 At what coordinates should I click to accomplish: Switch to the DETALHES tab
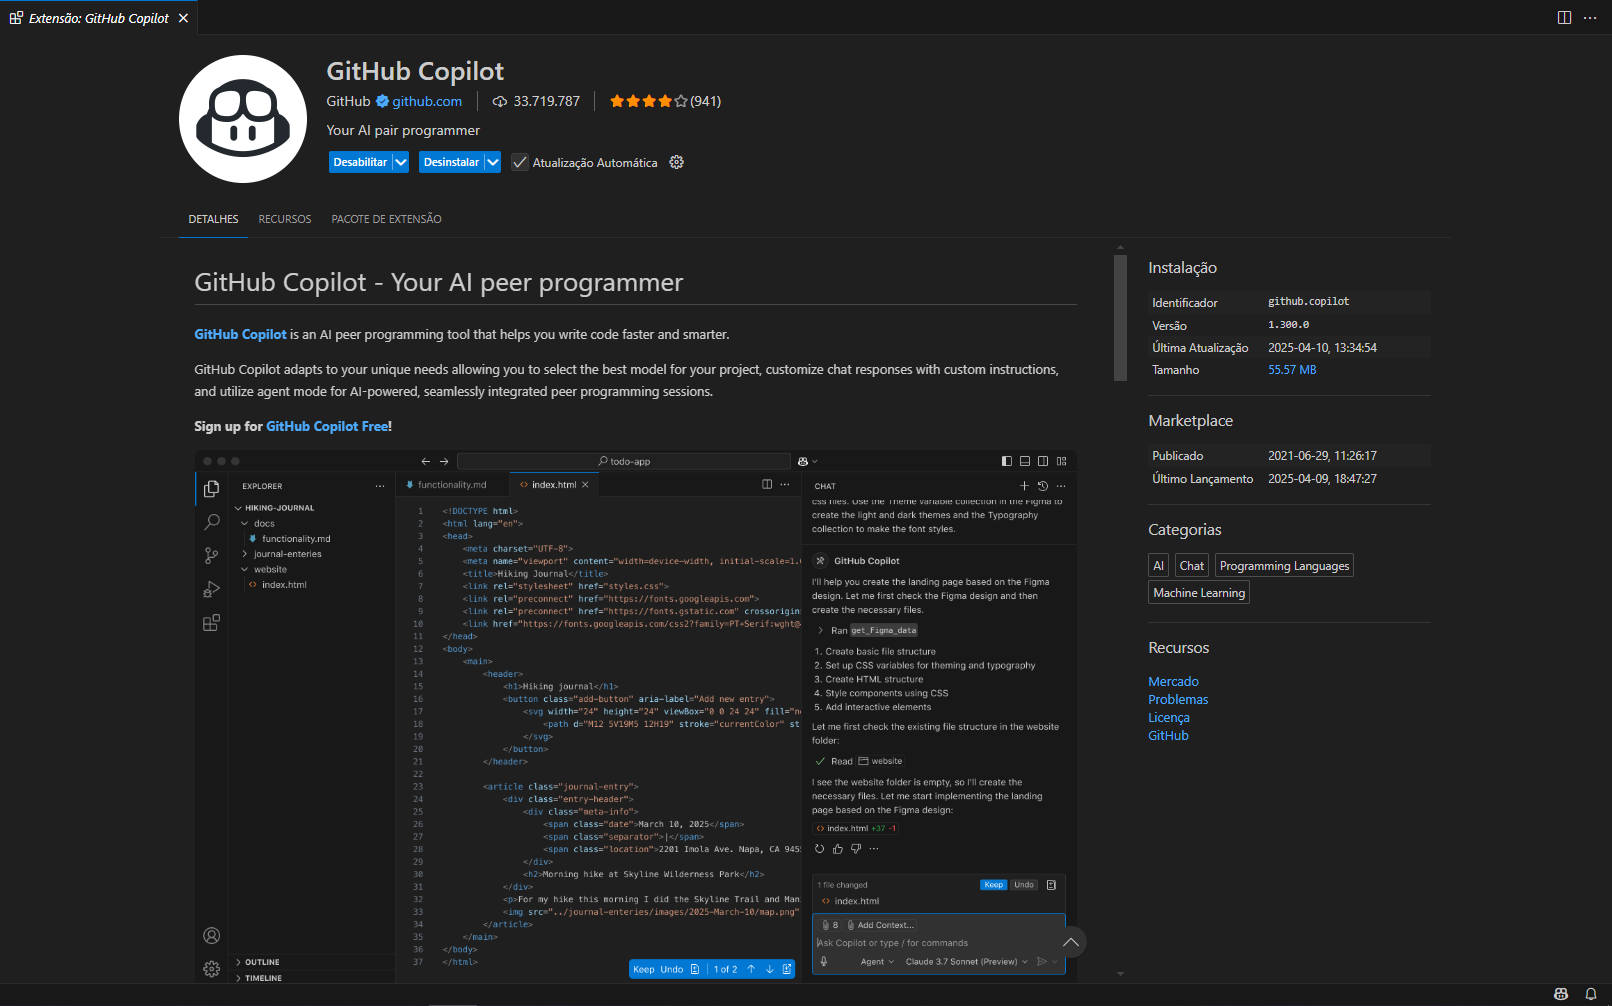click(x=213, y=219)
